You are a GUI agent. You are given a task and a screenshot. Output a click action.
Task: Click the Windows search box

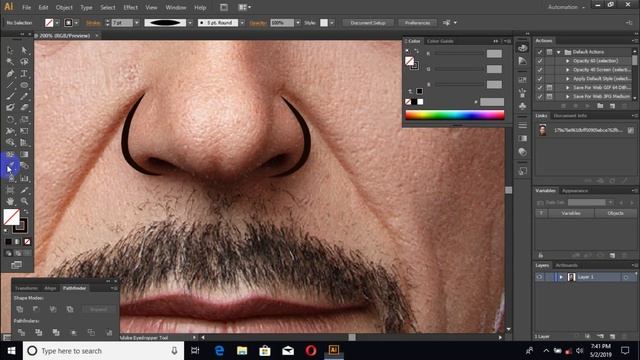tap(104, 351)
